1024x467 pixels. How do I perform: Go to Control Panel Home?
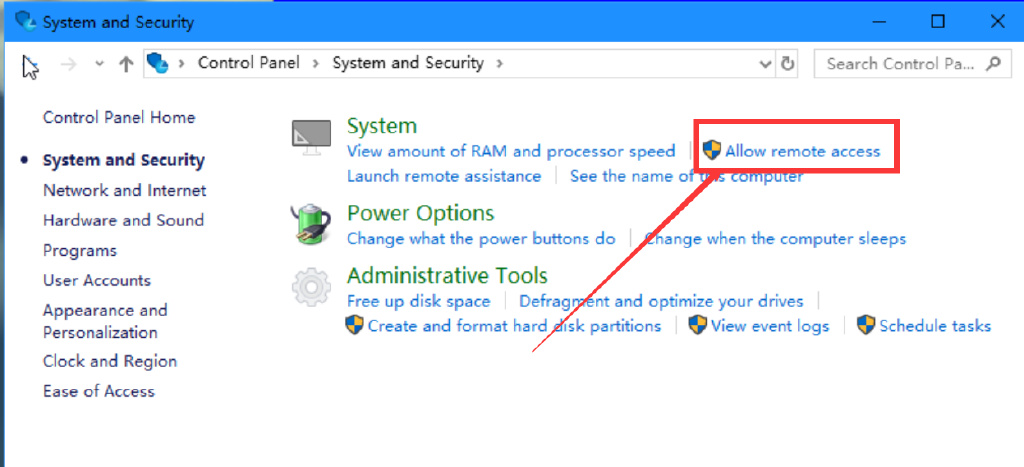pos(119,117)
